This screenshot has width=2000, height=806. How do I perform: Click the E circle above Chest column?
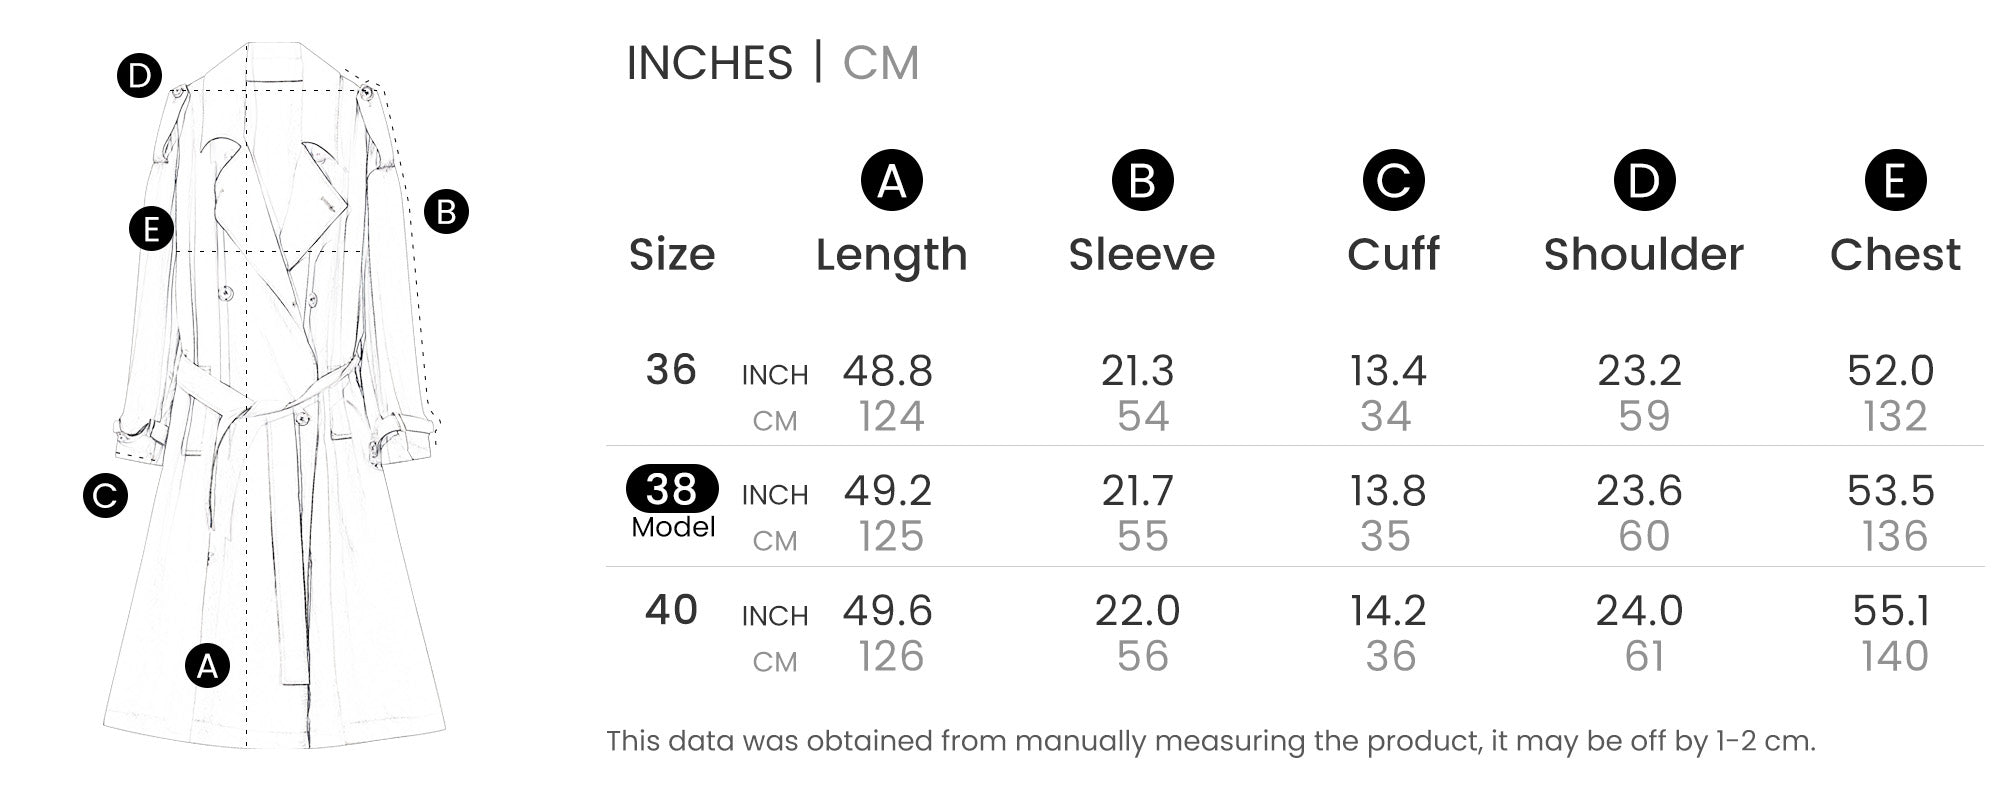click(1895, 181)
